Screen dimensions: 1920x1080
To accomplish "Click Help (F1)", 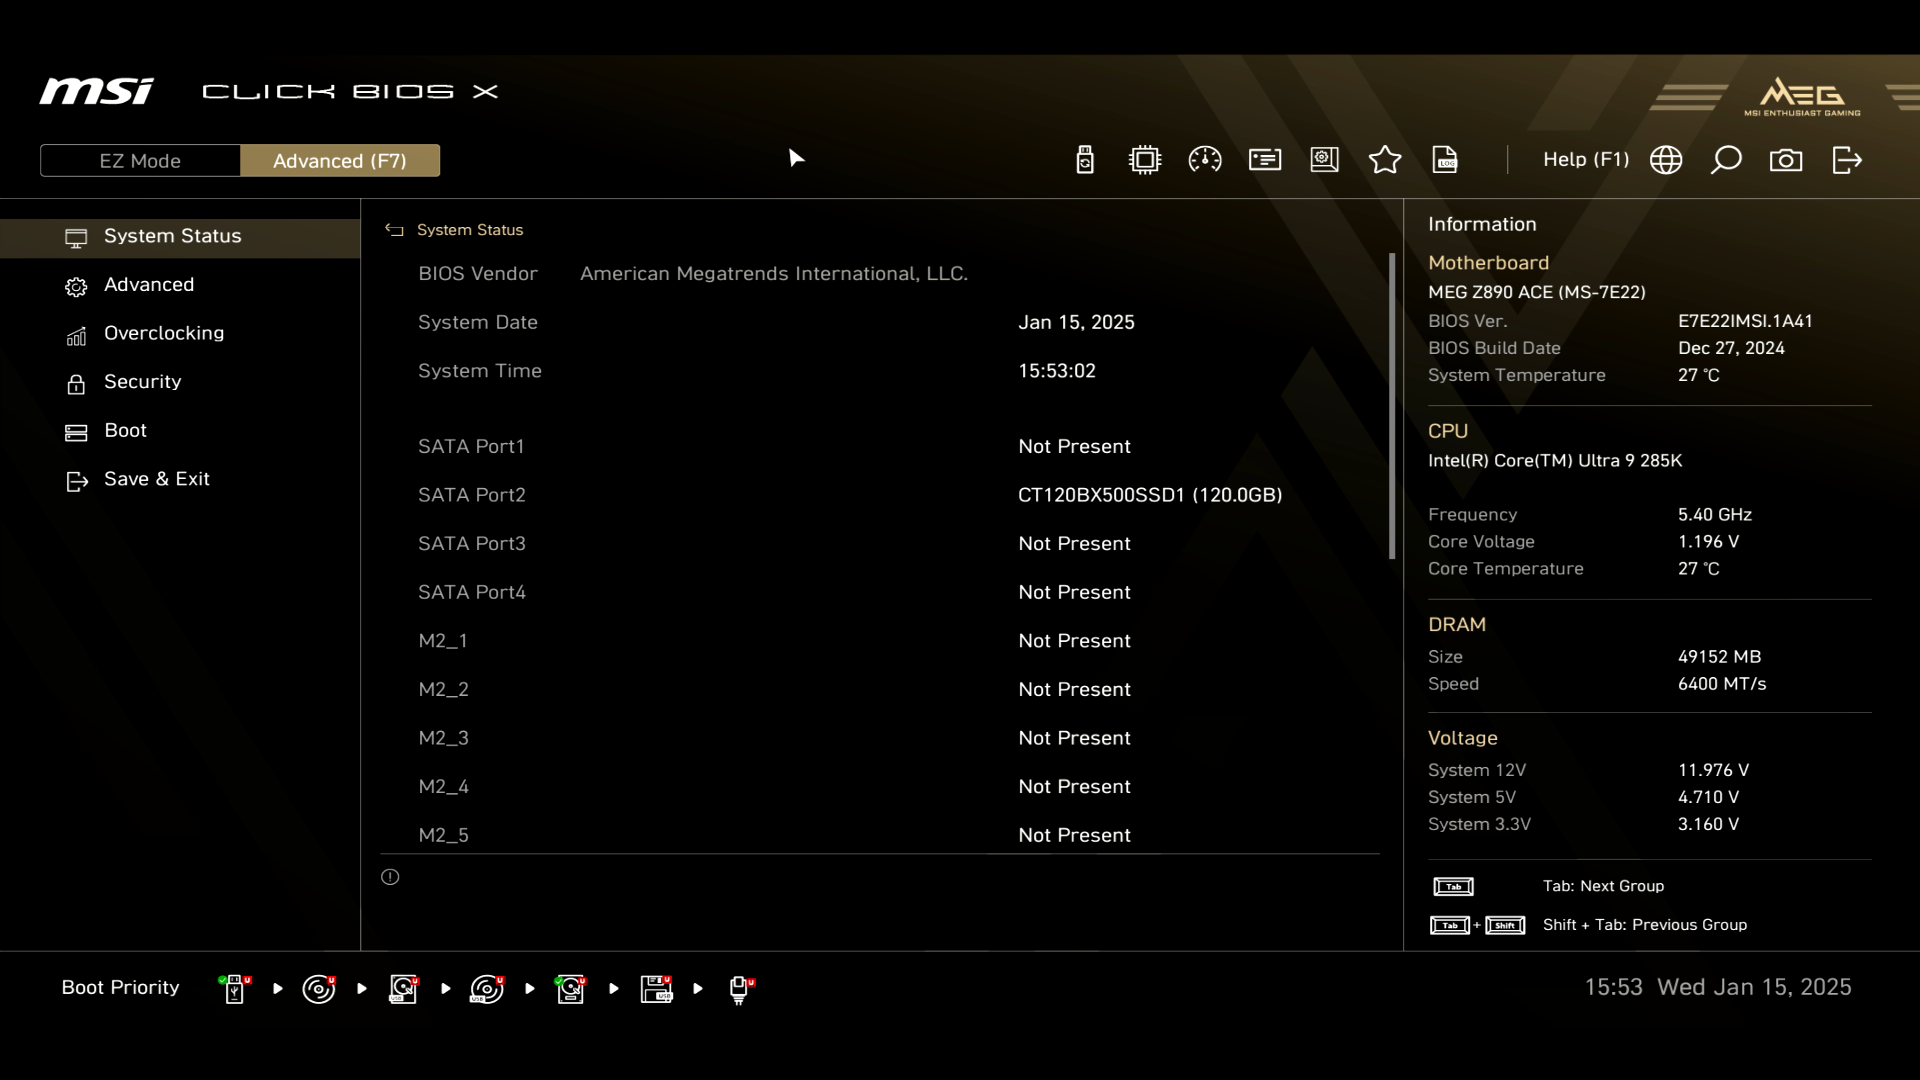I will 1585,160.
